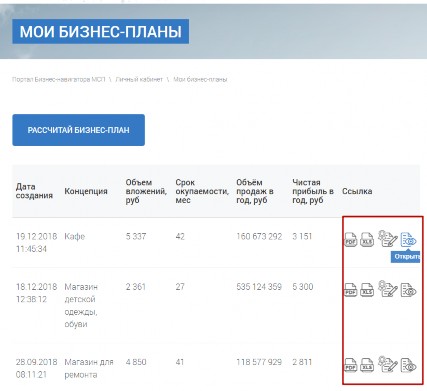Select the 535 124 359 sales value

[259, 287]
